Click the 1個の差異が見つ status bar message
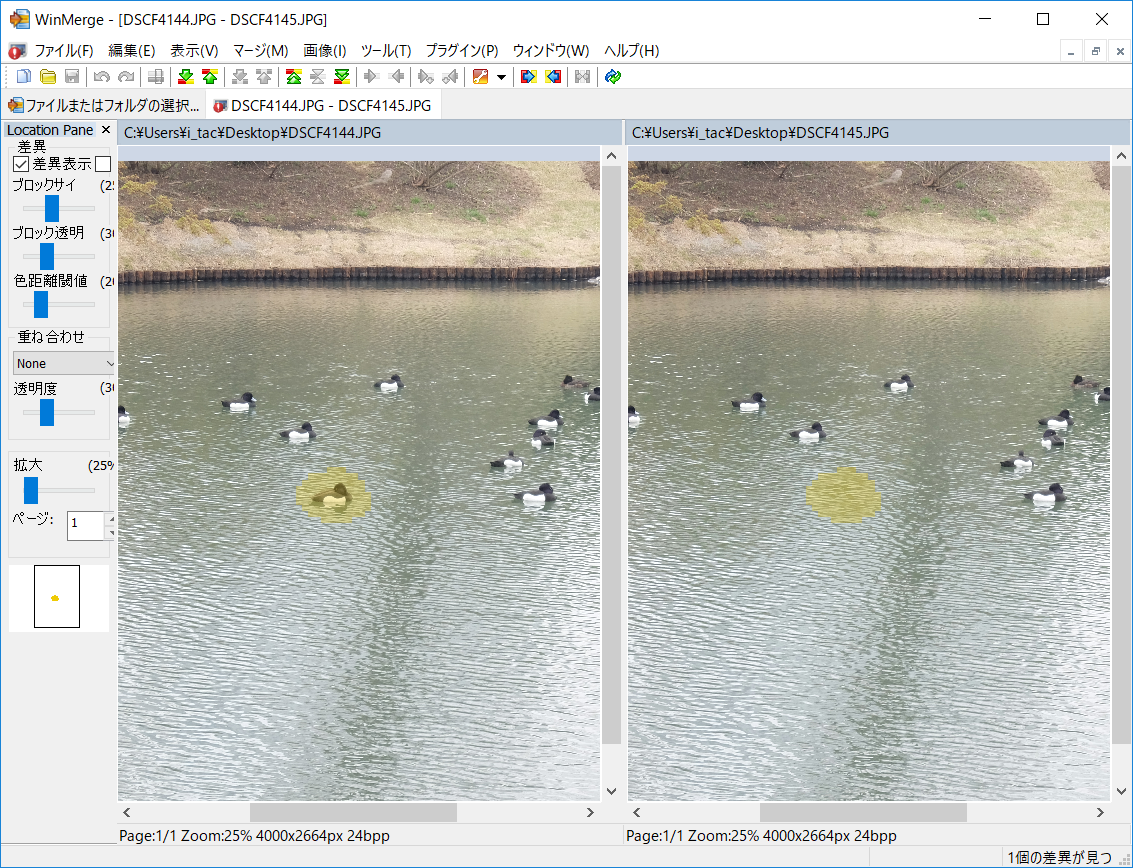Viewport: 1133px width, 868px height. pyautogui.click(x=1060, y=858)
